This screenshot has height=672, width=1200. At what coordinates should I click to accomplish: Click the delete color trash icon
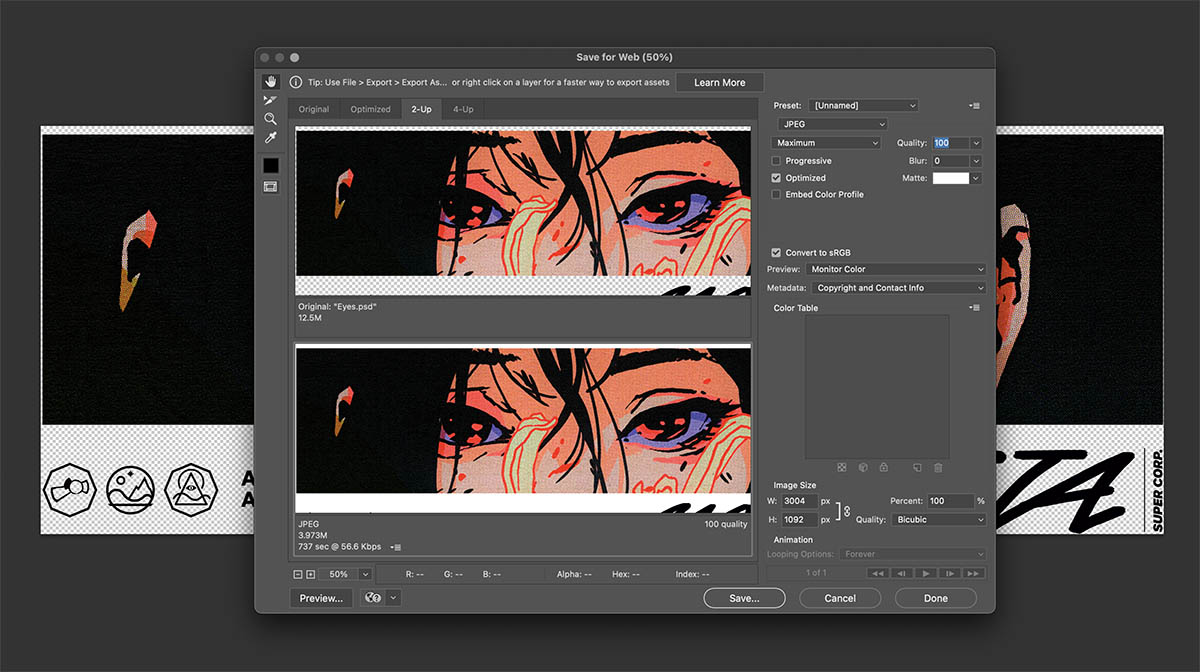pos(938,467)
